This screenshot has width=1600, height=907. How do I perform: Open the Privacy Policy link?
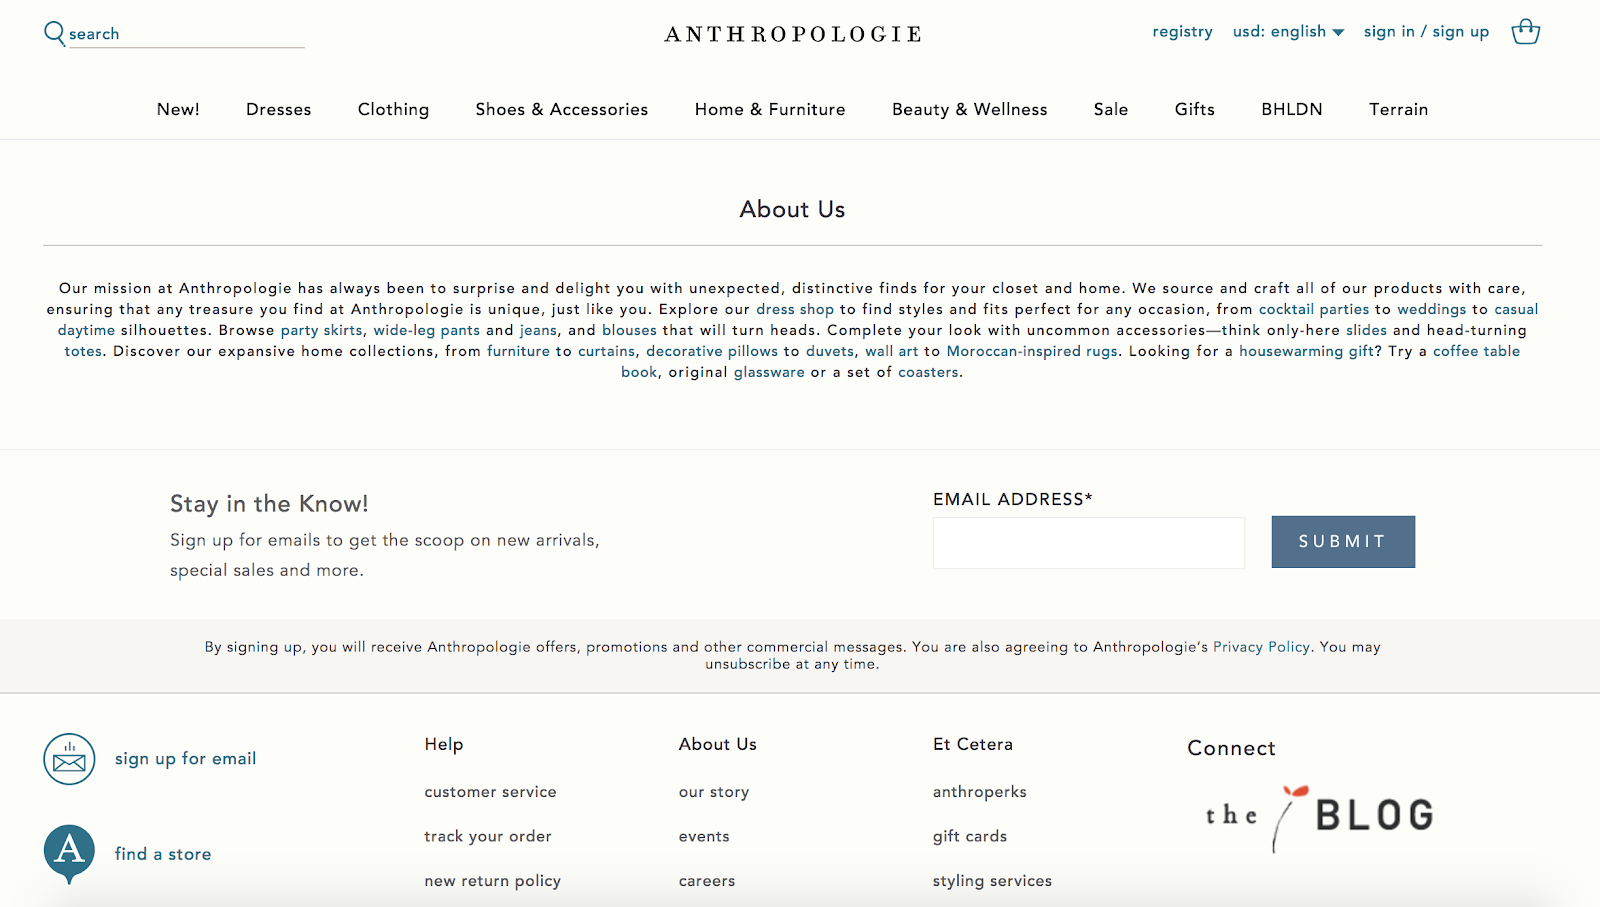[x=1262, y=647]
